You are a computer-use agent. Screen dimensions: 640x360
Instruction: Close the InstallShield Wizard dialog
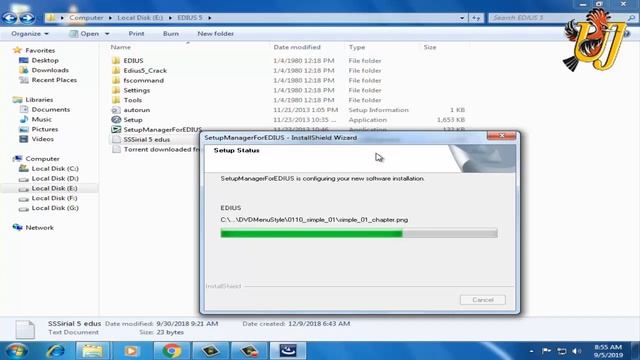[502, 136]
